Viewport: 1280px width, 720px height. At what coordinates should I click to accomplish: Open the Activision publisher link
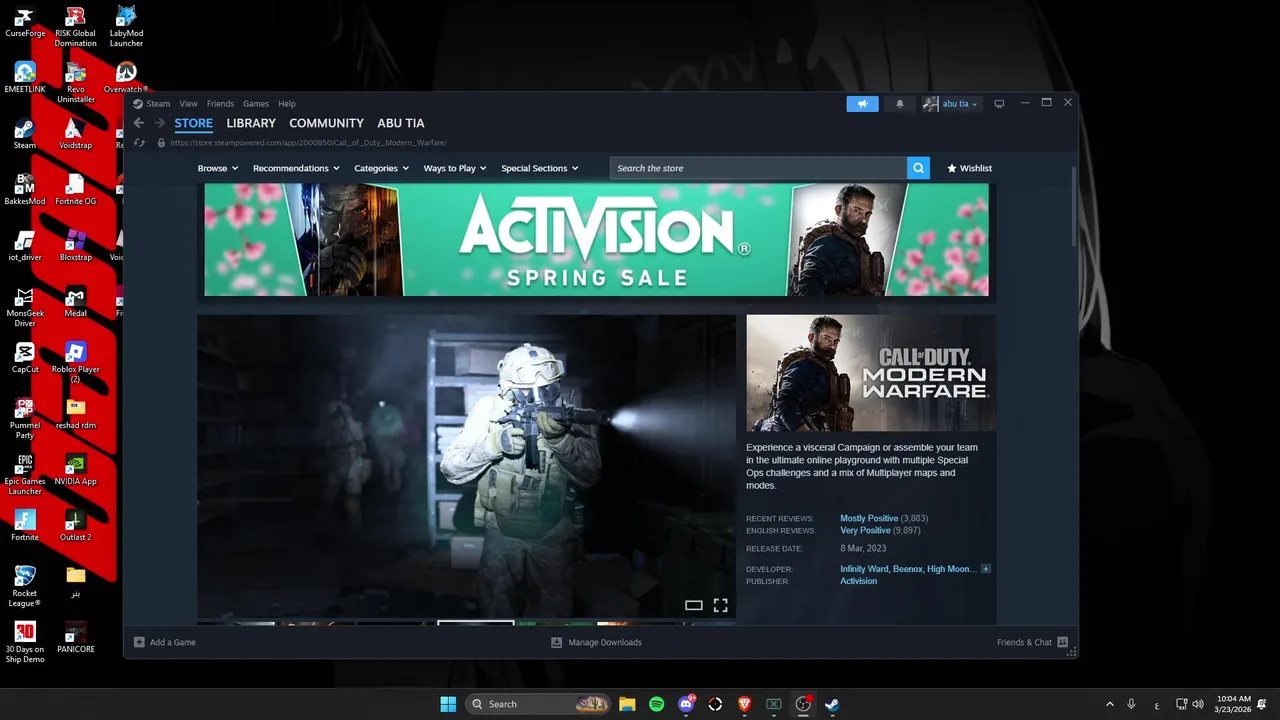tap(858, 581)
